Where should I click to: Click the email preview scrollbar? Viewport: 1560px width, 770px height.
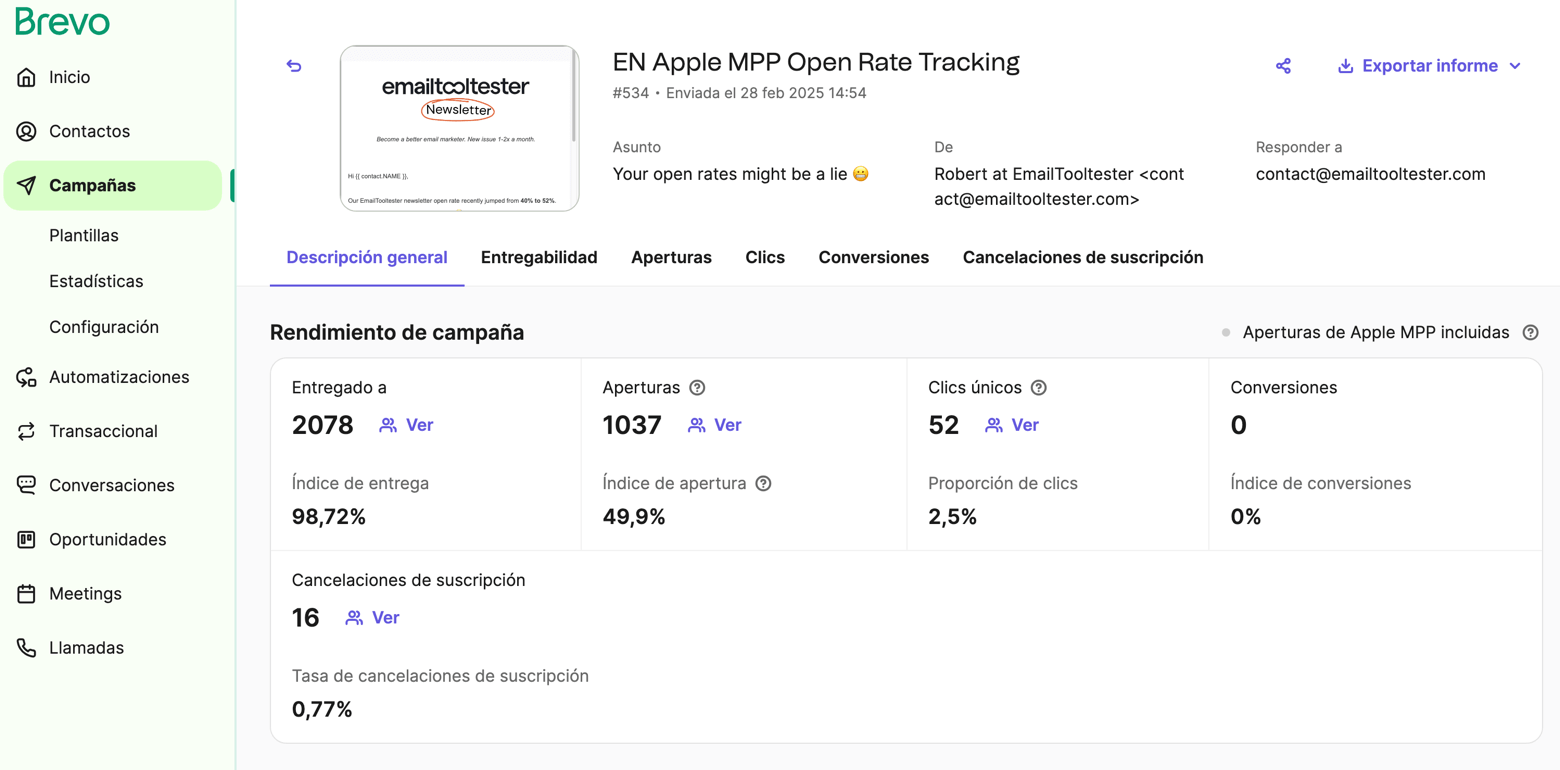pos(573,95)
